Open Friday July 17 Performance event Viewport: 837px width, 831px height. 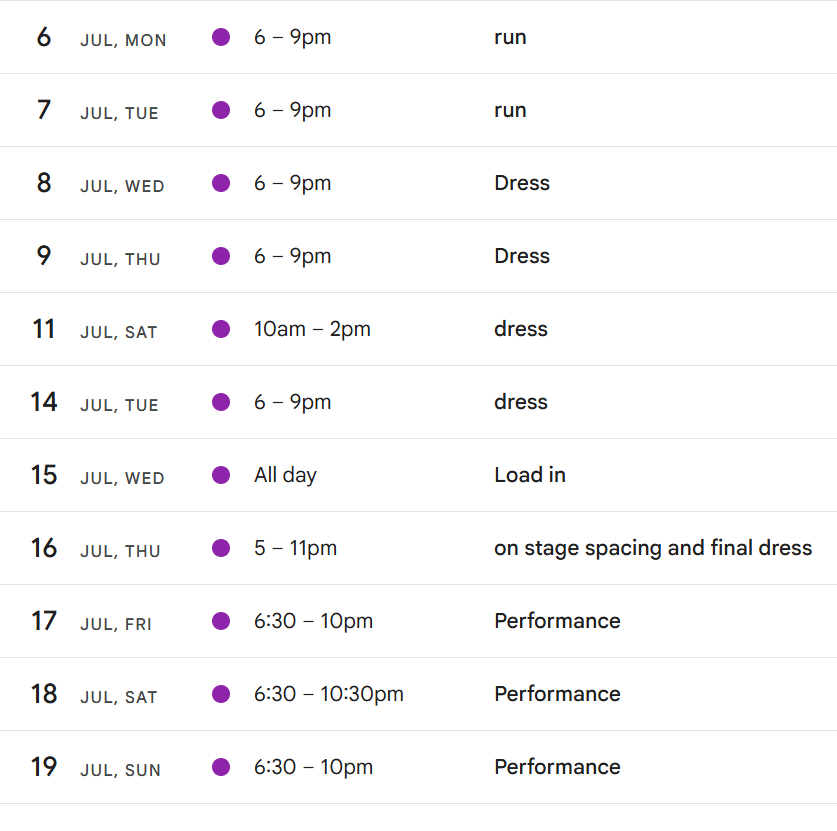[x=557, y=621]
